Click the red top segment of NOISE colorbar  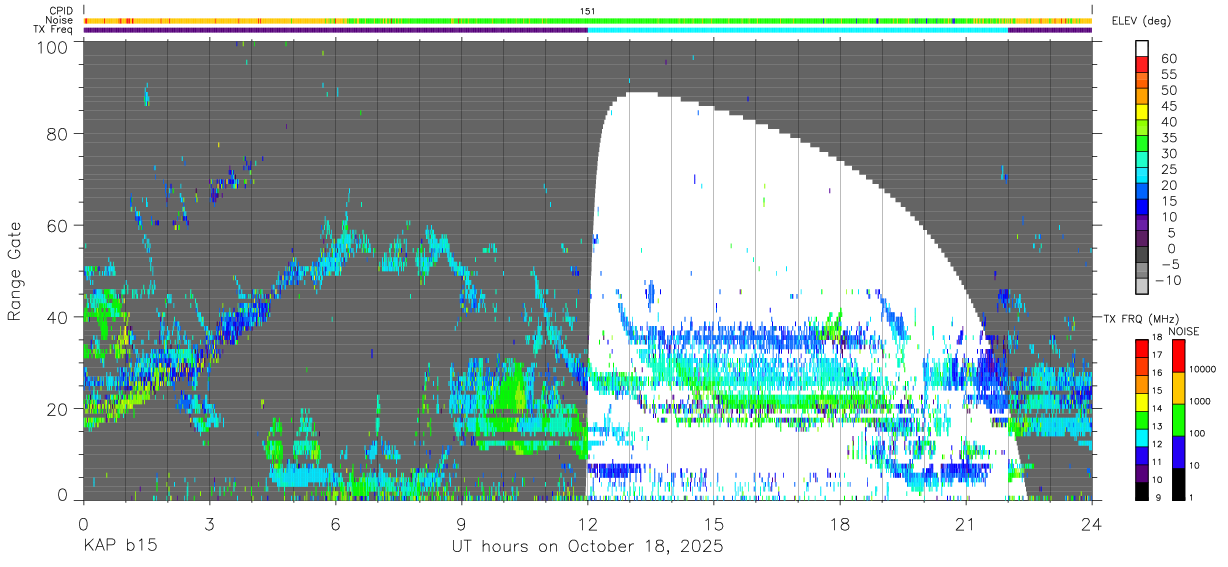pyautogui.click(x=1179, y=356)
